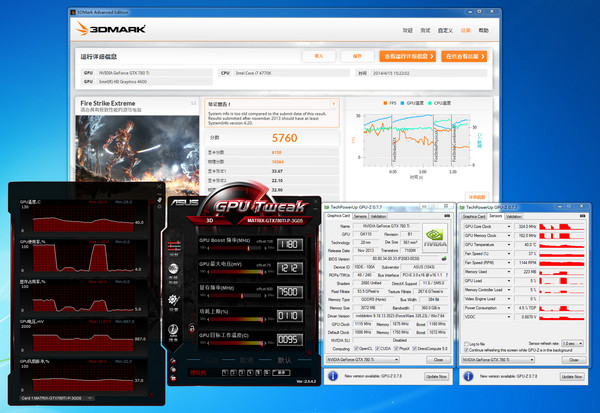Click the screenshot camera icon in GPU-Z Graphics Card window
Image resolution: width=600 pixels, height=413 pixels.
(447, 216)
